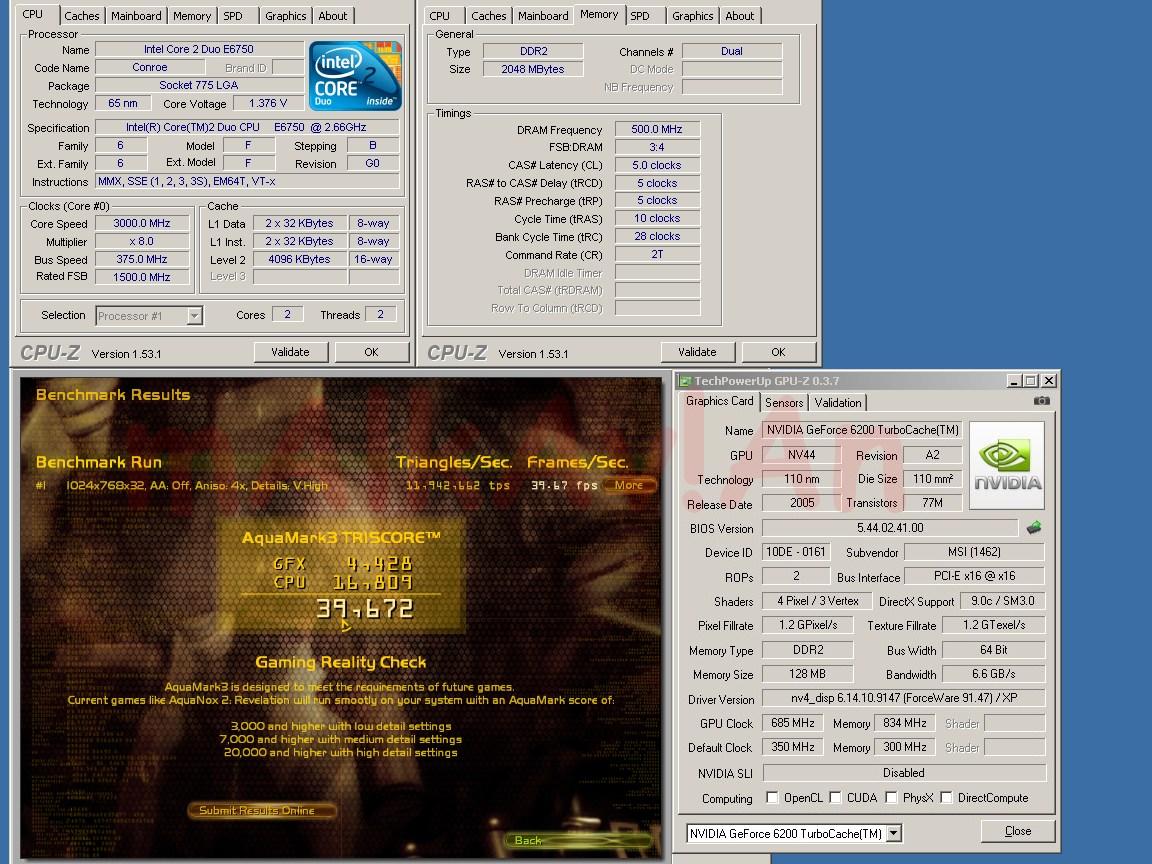
Task: Open the graphics card selection dropdown in GPU-Z
Action: pos(894,834)
